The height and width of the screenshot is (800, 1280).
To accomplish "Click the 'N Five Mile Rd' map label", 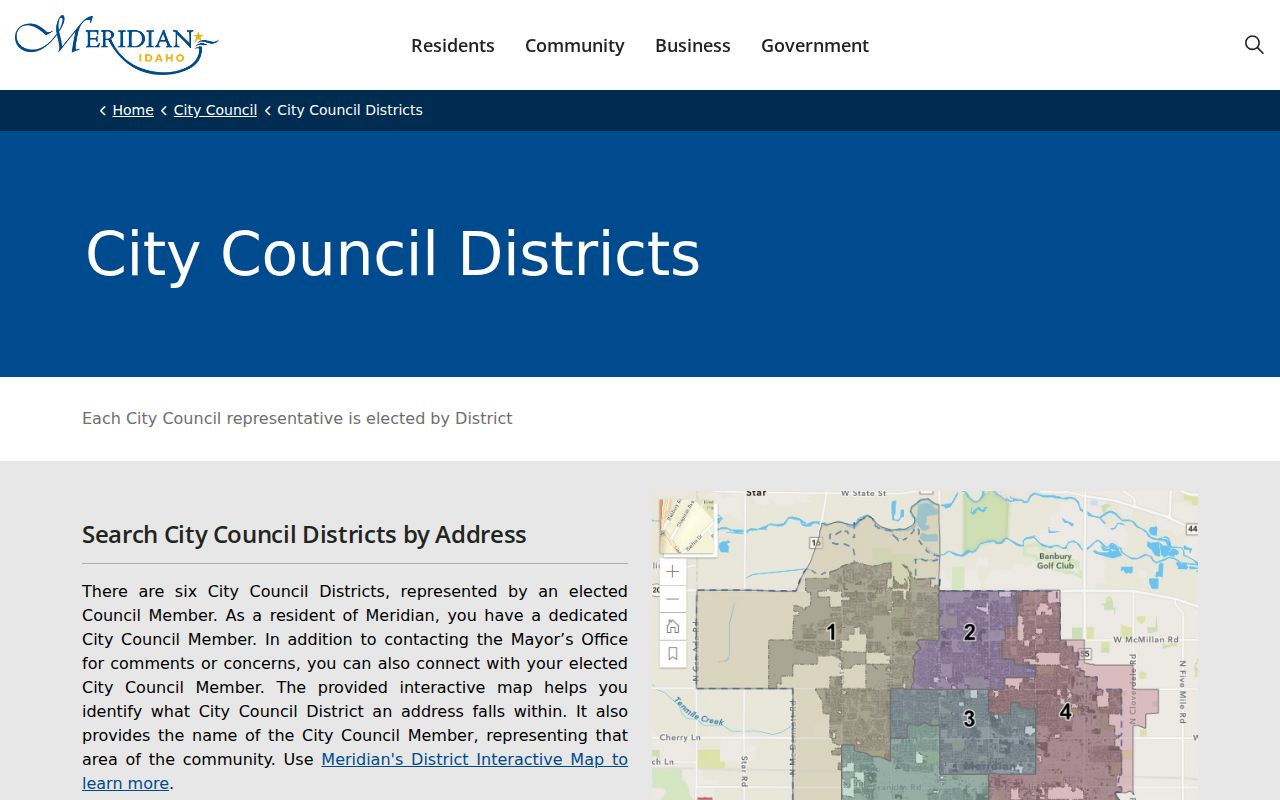I will tap(1183, 690).
